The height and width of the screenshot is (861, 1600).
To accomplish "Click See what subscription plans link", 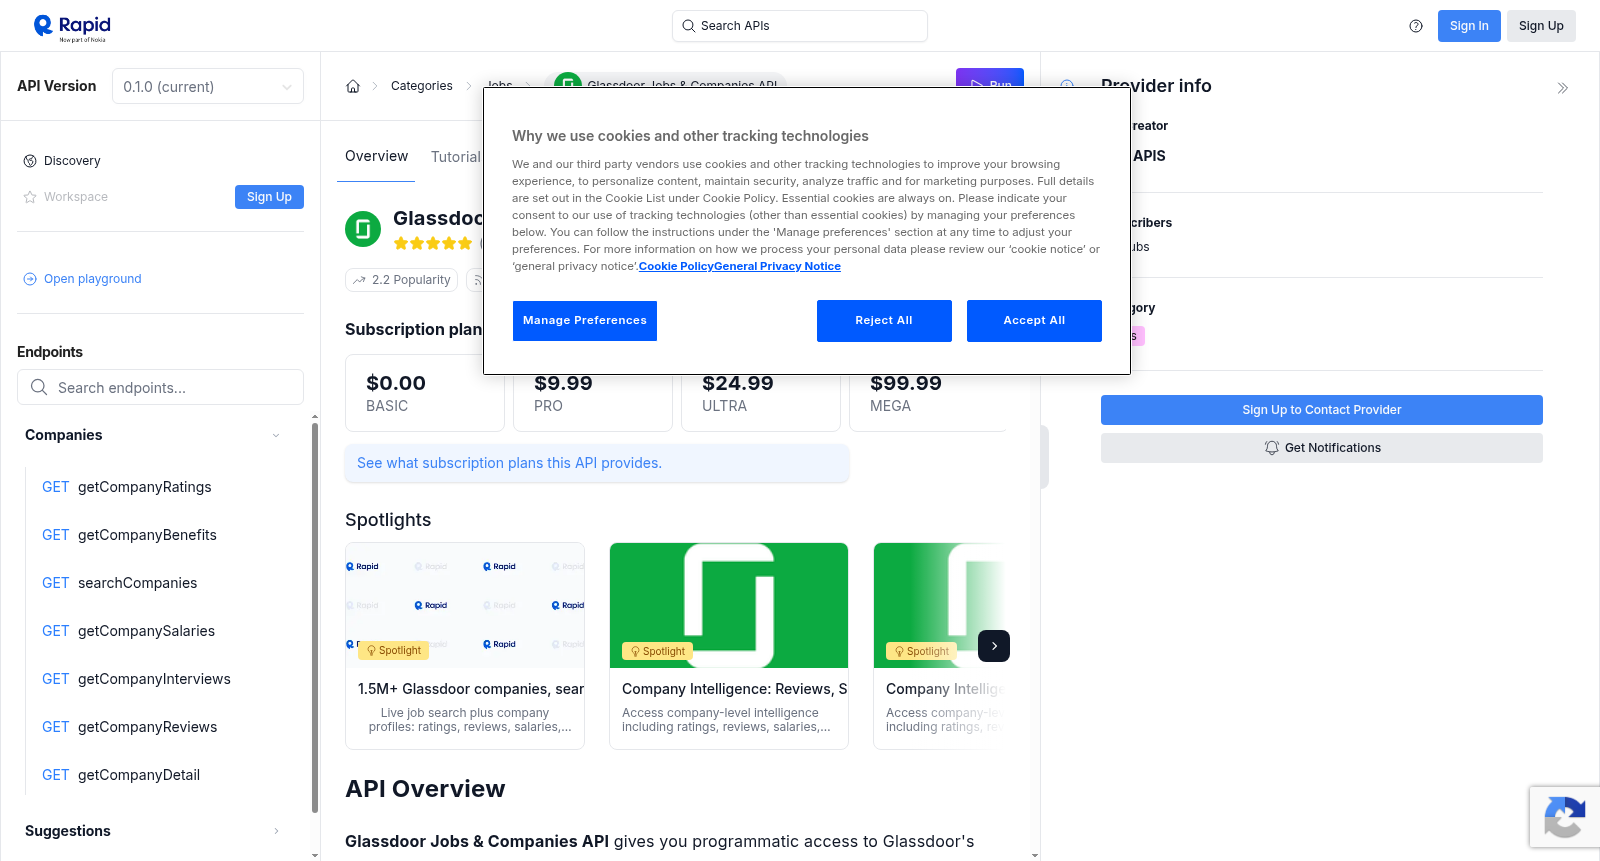I will (509, 463).
